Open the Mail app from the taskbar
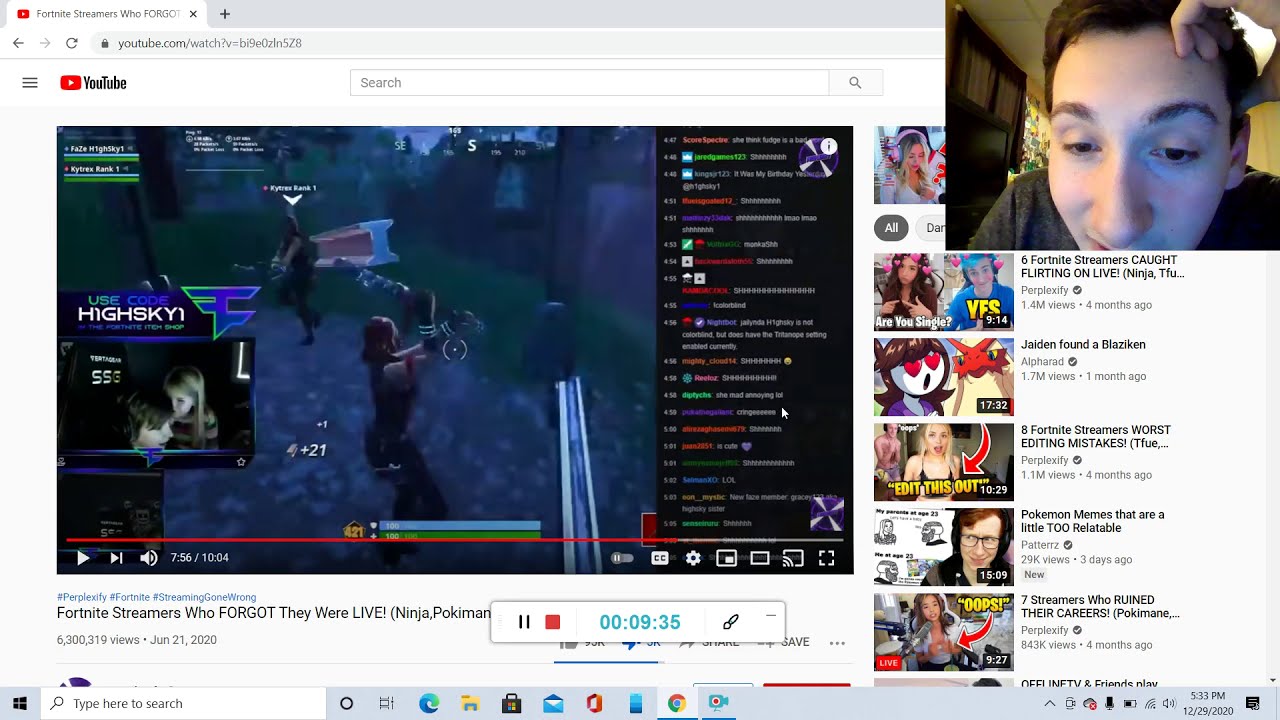The width and height of the screenshot is (1280, 720). (x=553, y=704)
